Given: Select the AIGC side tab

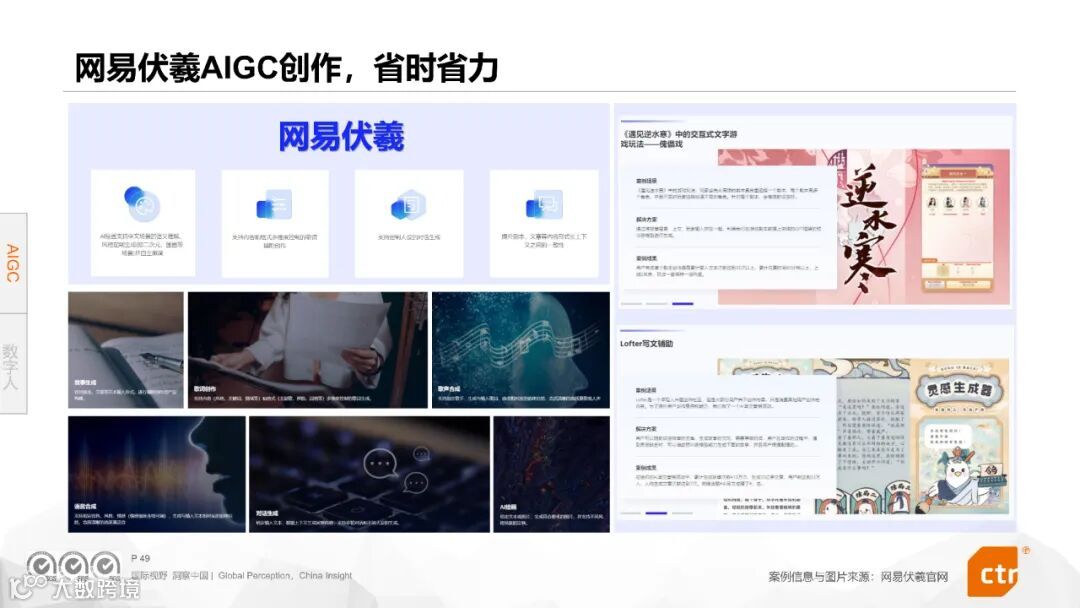Looking at the screenshot, I should [13, 263].
